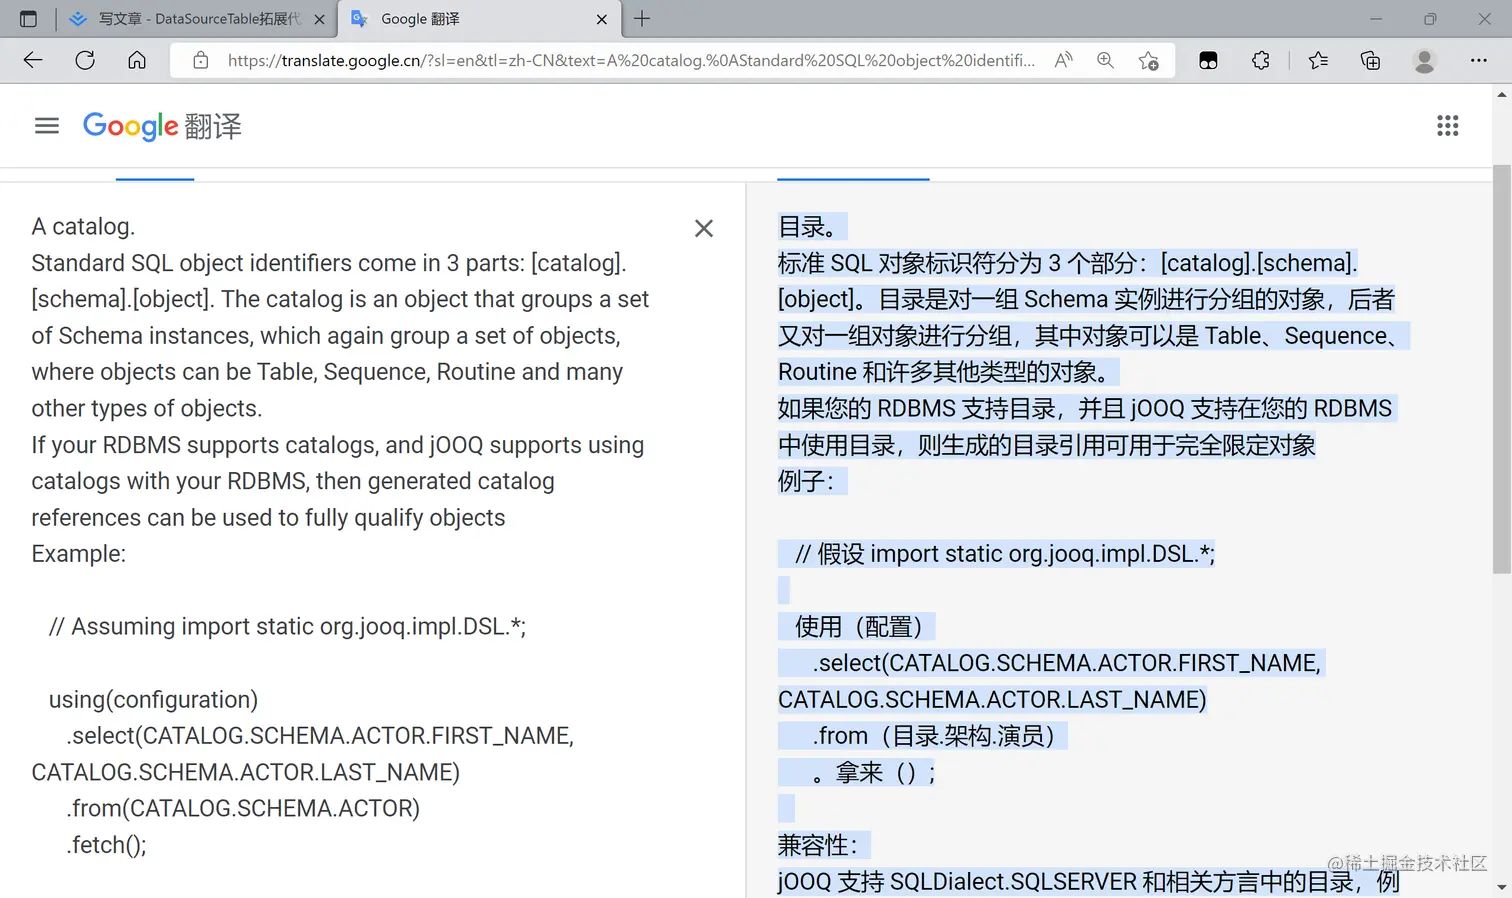The height and width of the screenshot is (898, 1512).
Task: Click the translated '兼容性:' line
Action: (x=824, y=846)
